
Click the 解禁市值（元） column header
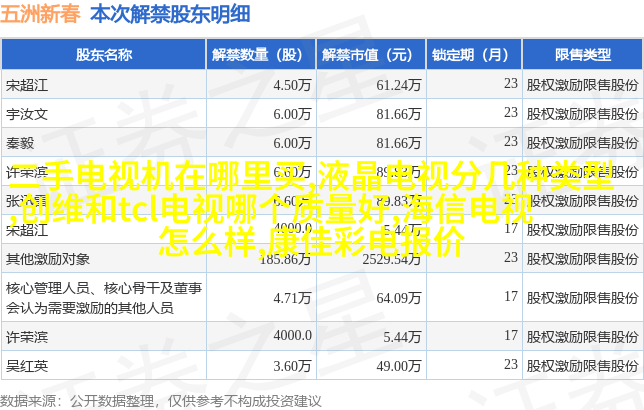click(x=370, y=54)
